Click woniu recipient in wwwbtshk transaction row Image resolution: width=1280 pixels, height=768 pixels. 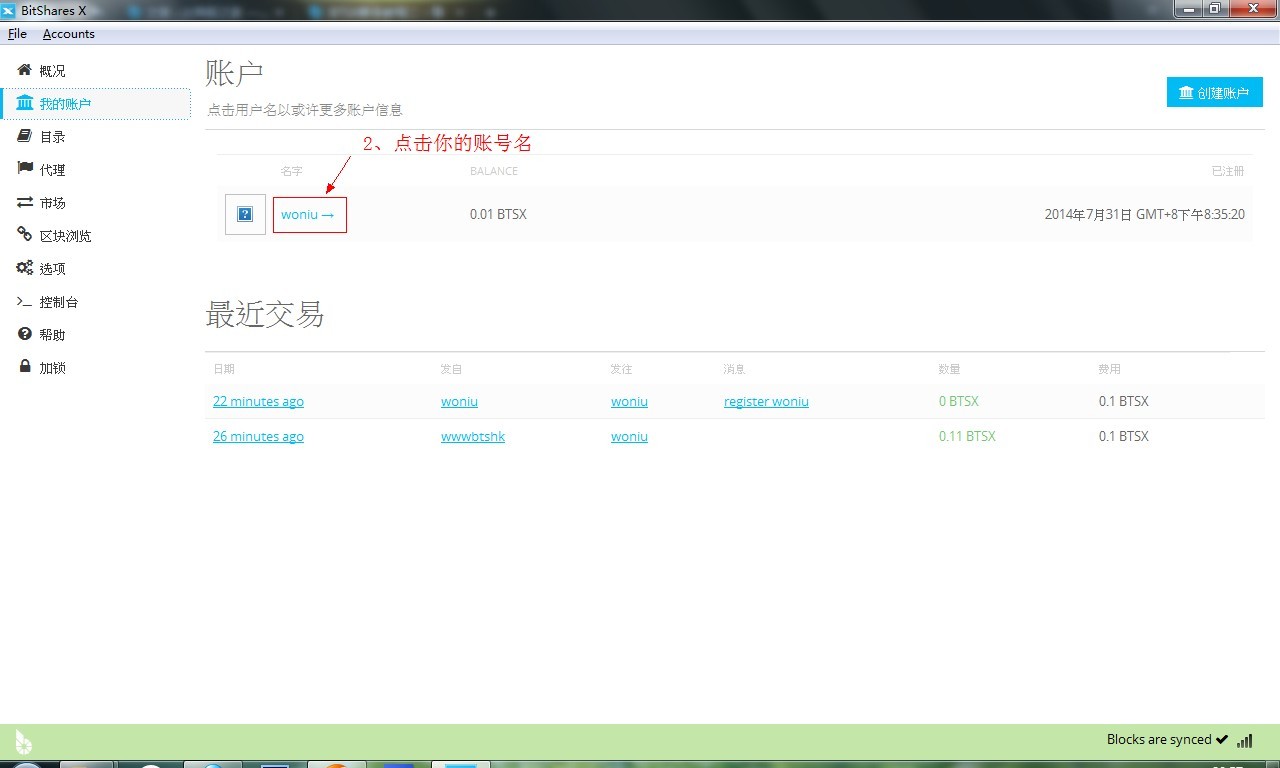[629, 436]
